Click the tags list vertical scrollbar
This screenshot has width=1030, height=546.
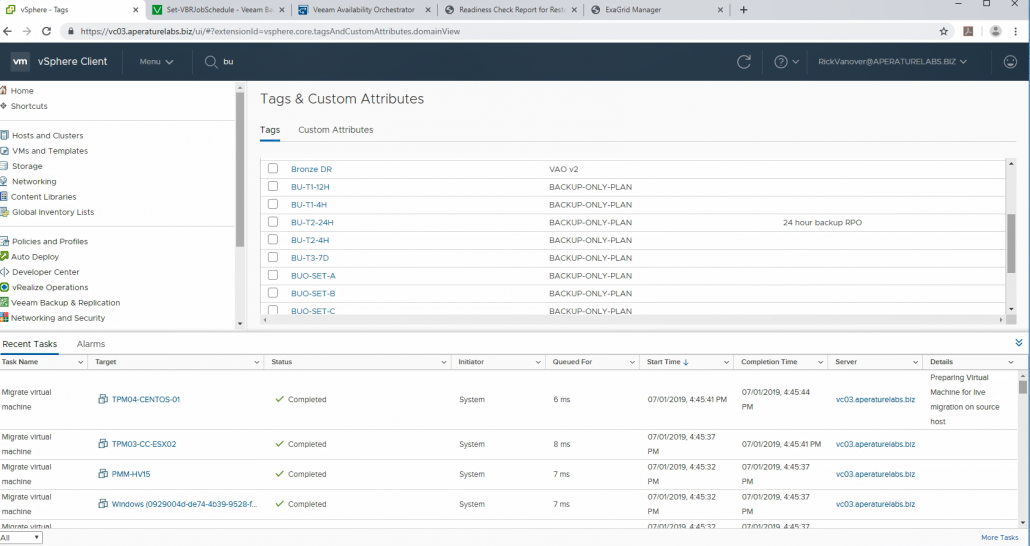point(1011,243)
